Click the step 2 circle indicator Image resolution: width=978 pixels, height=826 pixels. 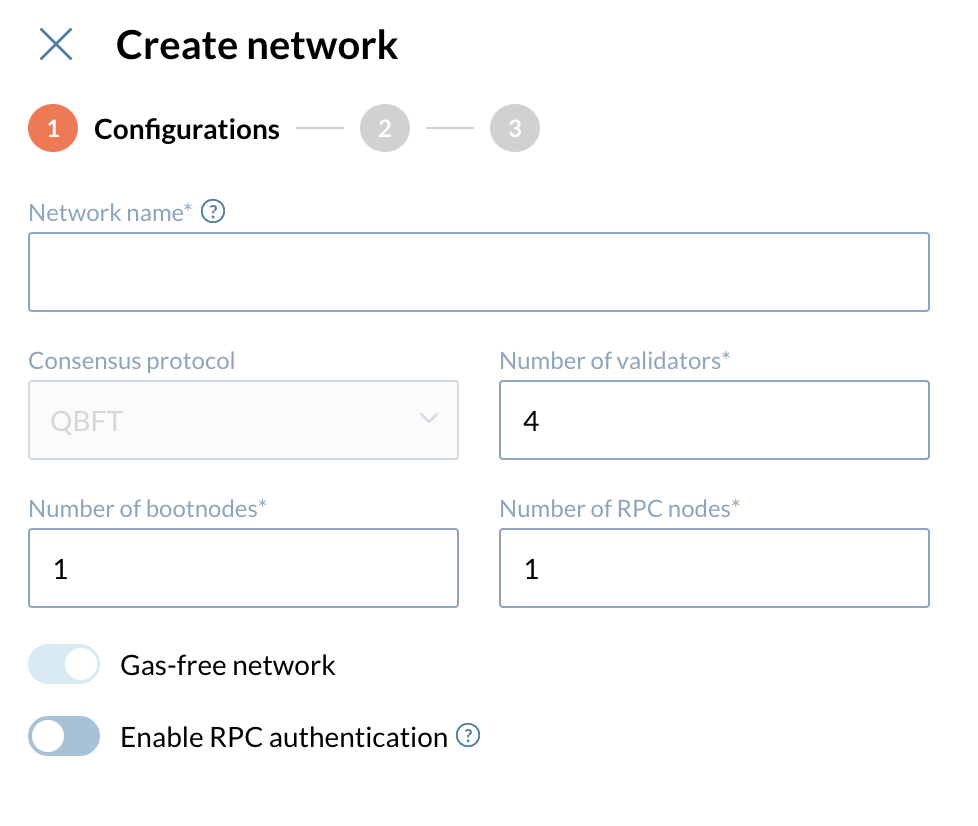[385, 128]
